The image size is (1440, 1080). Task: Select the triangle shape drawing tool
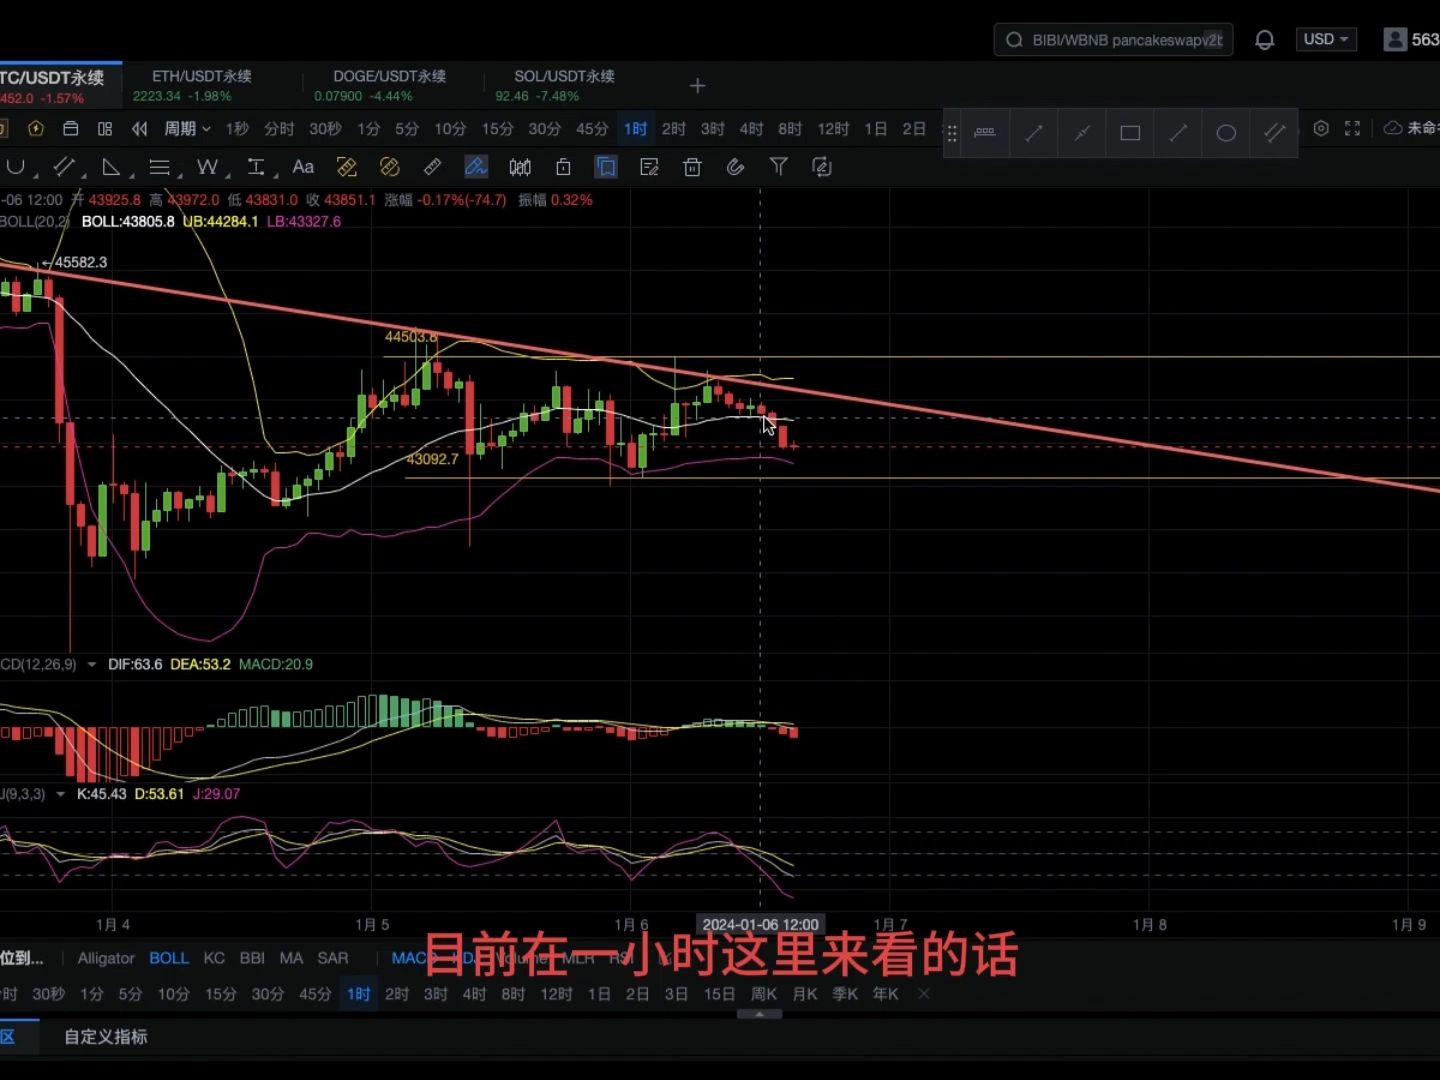coord(111,167)
